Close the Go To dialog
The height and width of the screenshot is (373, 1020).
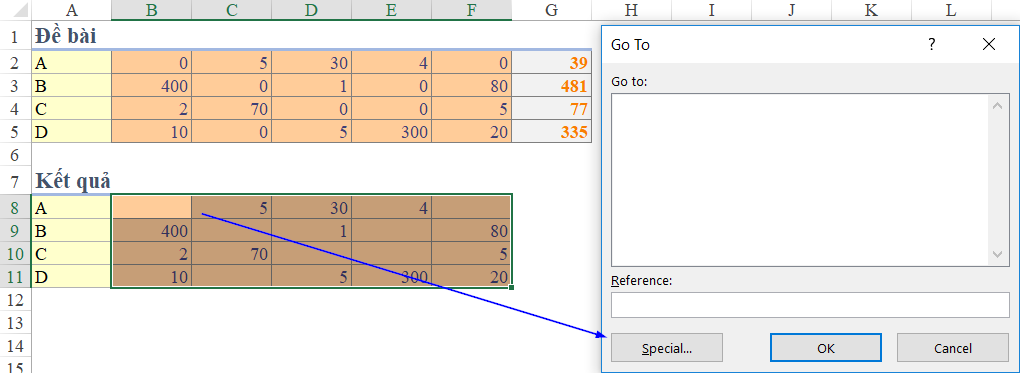(x=989, y=44)
